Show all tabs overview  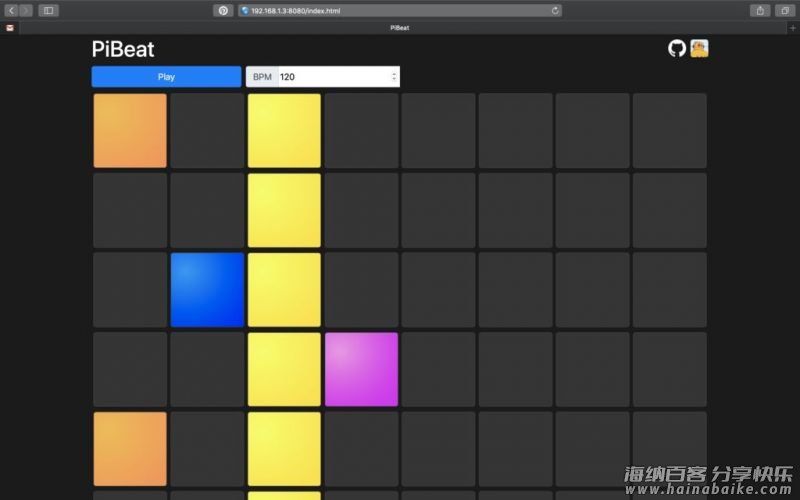pyautogui.click(x=785, y=10)
